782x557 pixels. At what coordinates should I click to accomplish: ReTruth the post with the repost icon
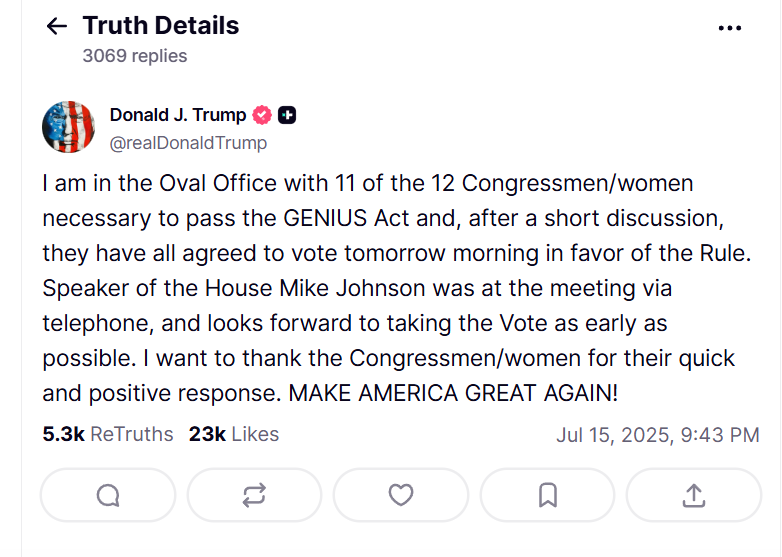(x=254, y=495)
